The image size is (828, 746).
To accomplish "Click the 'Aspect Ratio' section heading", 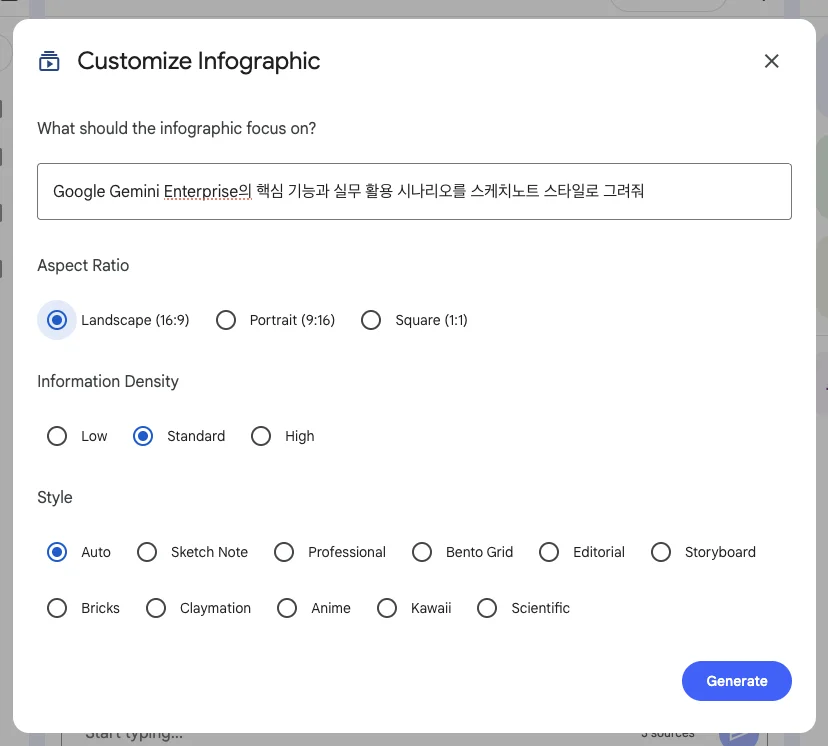I will [x=83, y=265].
